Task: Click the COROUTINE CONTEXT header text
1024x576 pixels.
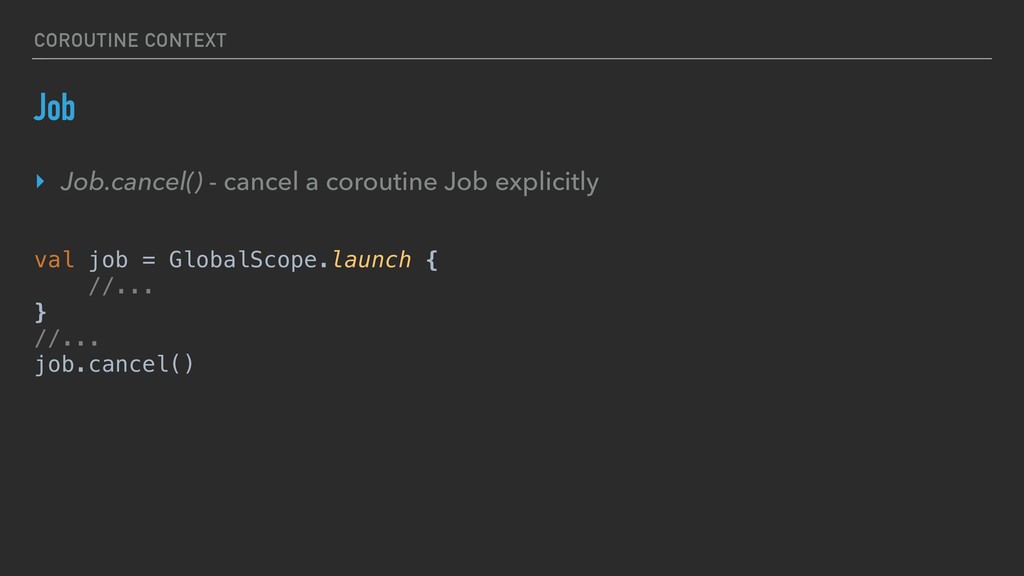Action: (x=130, y=40)
